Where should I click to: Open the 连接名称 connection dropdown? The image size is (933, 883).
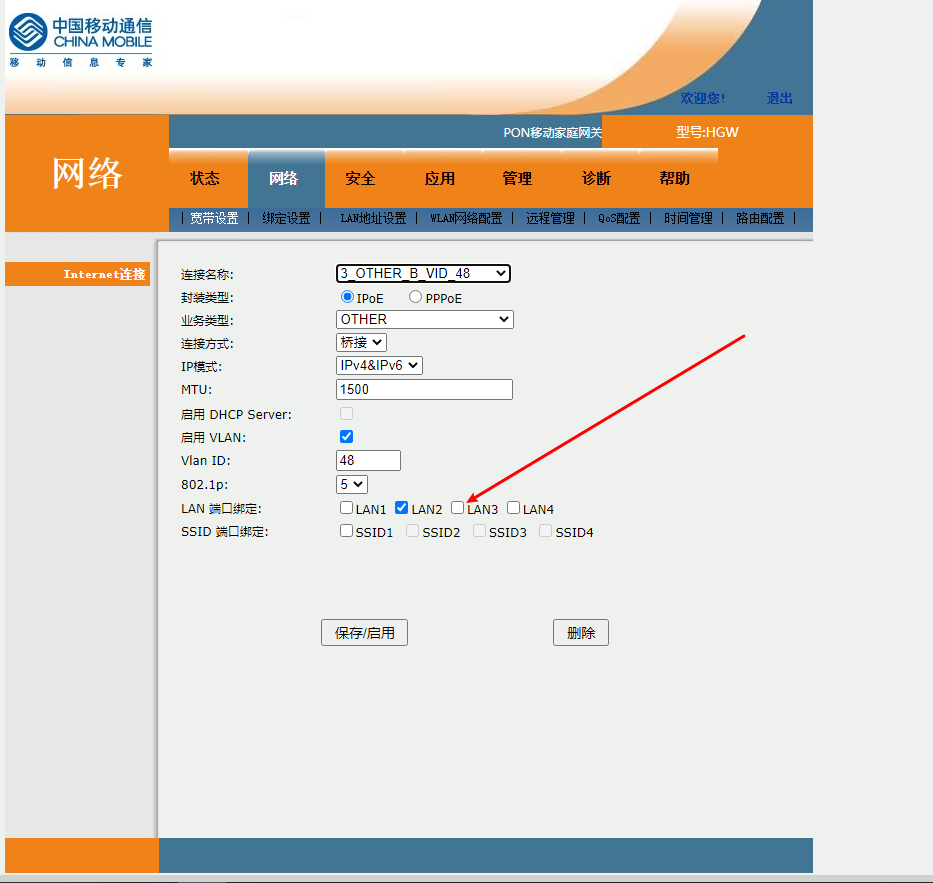click(x=423, y=273)
